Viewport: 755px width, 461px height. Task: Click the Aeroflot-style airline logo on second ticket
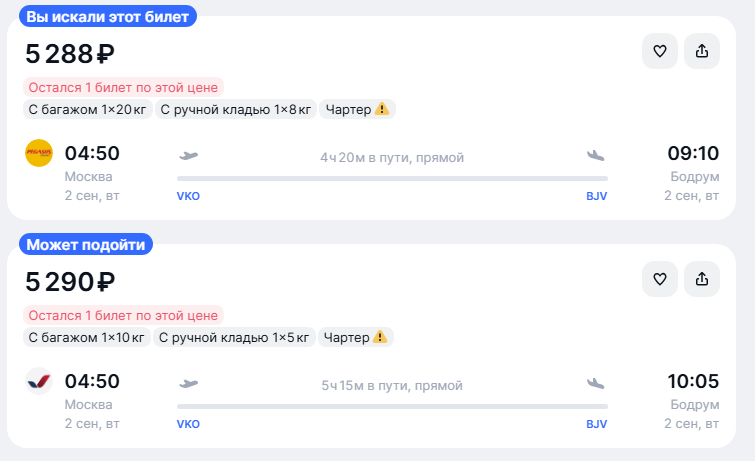click(39, 381)
